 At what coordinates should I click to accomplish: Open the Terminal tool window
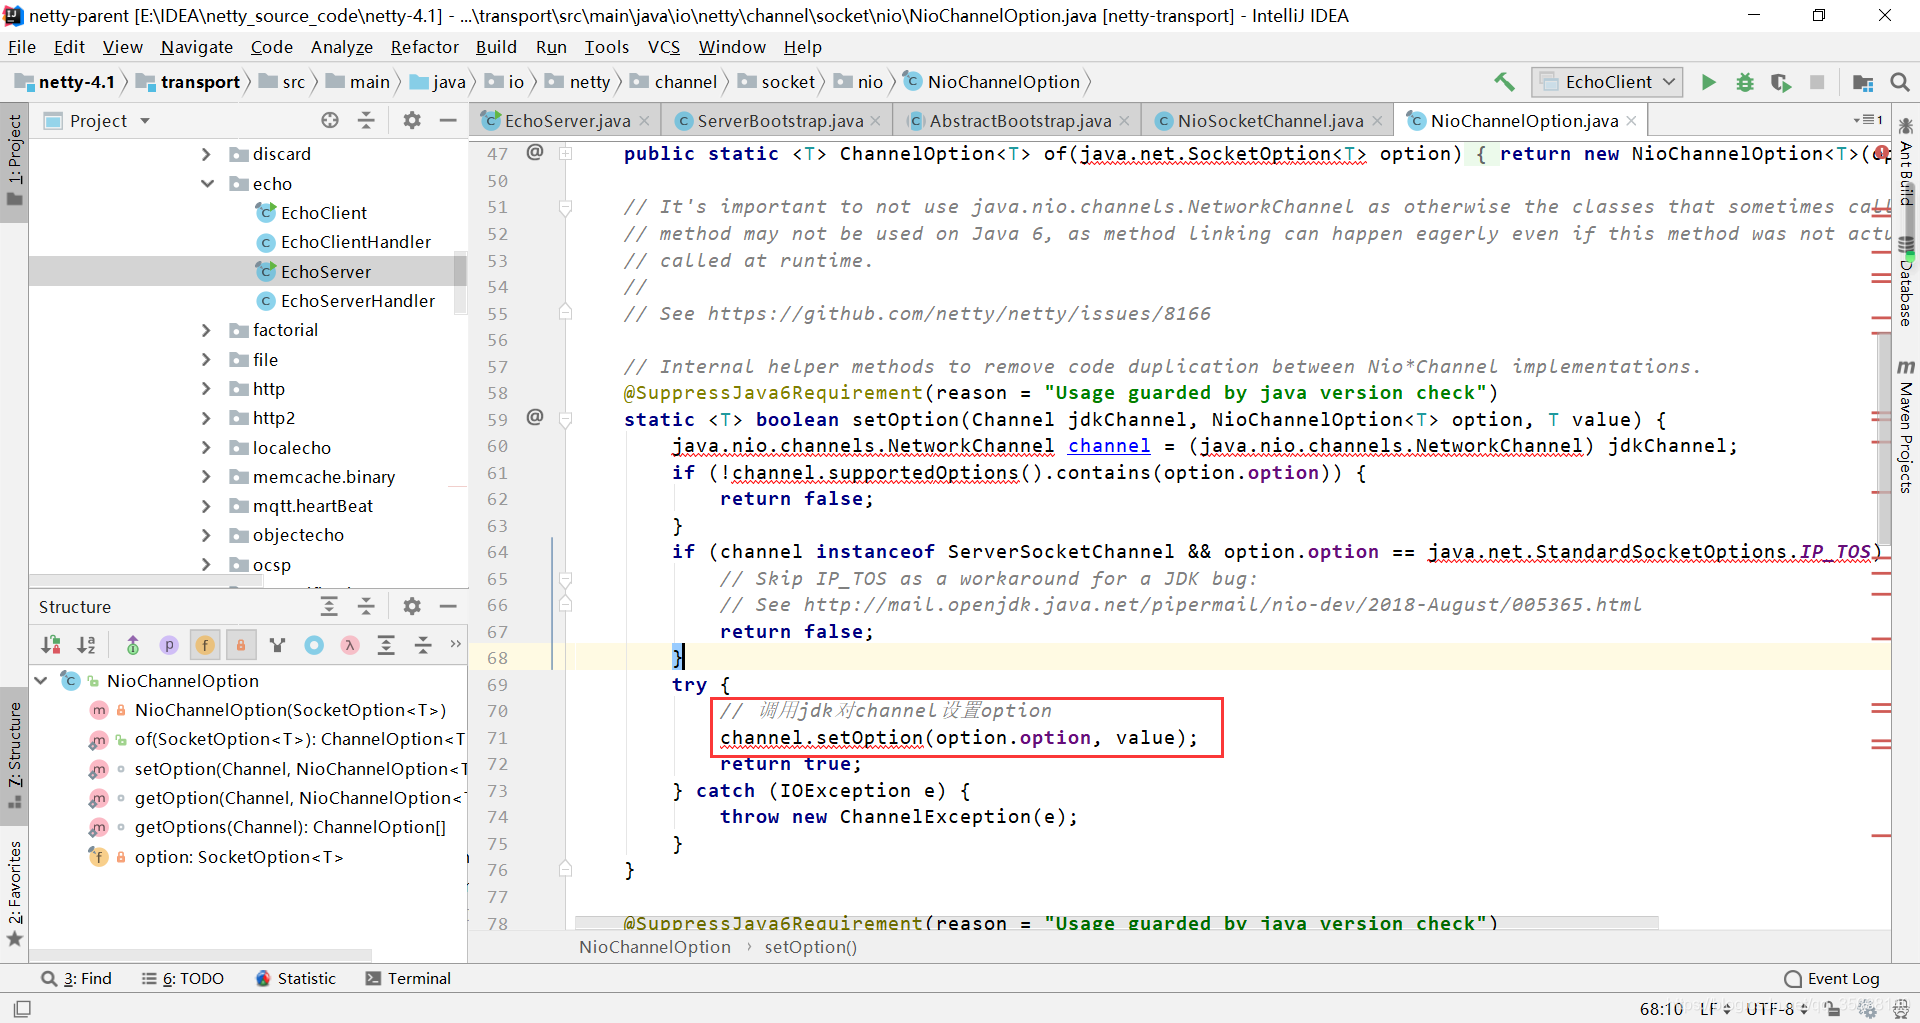(x=408, y=979)
